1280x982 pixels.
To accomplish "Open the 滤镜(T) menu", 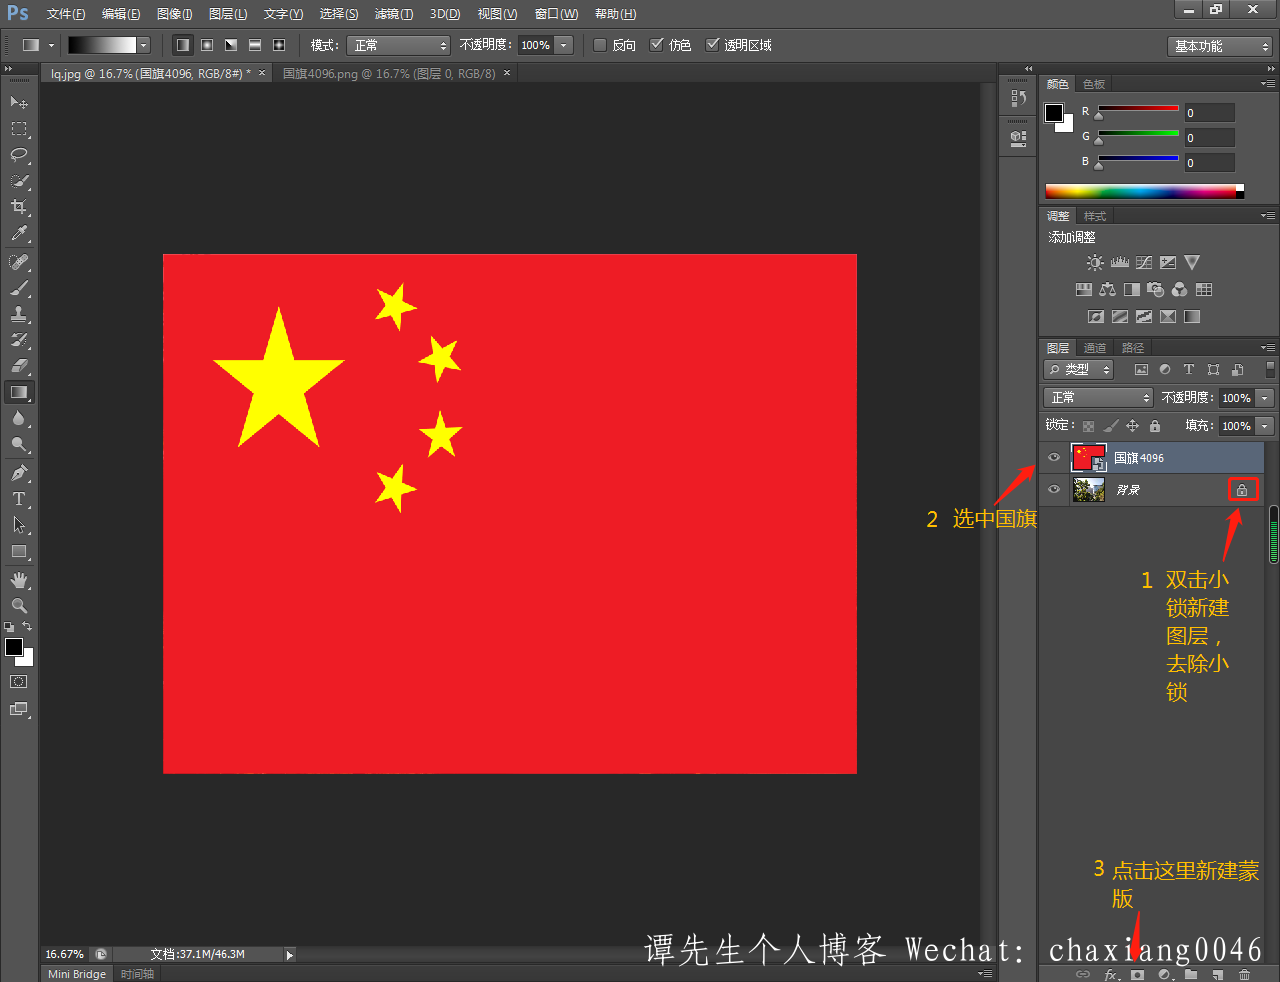I will click(393, 14).
